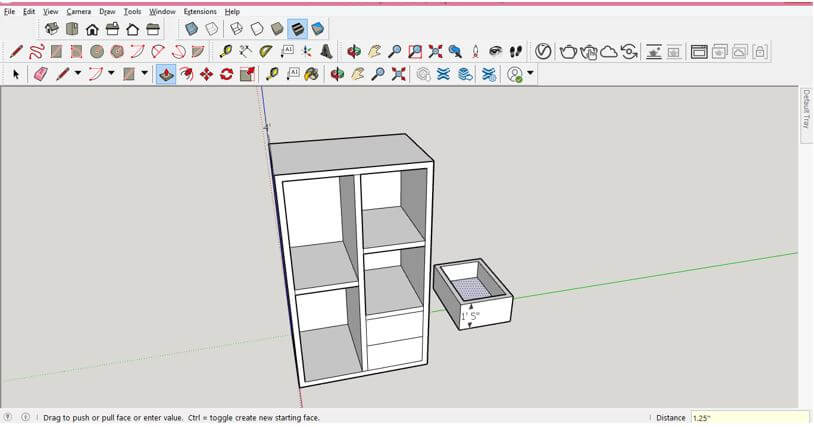The image size is (814, 427).
Task: Select the Axes tool
Action: click(x=307, y=51)
